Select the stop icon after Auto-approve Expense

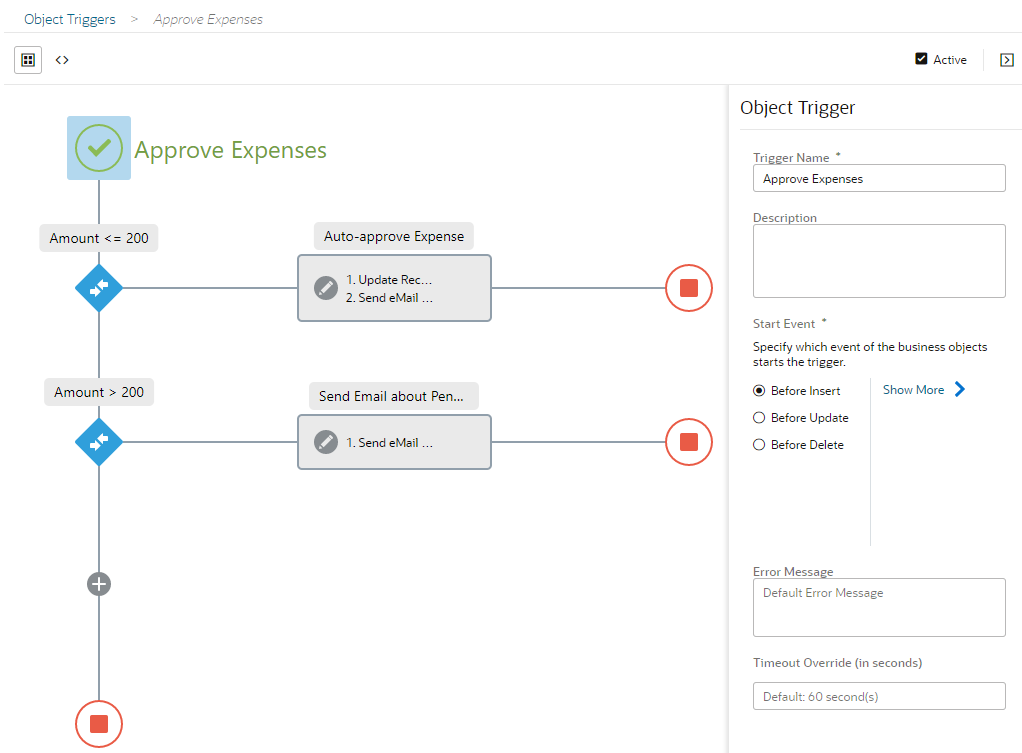(x=689, y=288)
